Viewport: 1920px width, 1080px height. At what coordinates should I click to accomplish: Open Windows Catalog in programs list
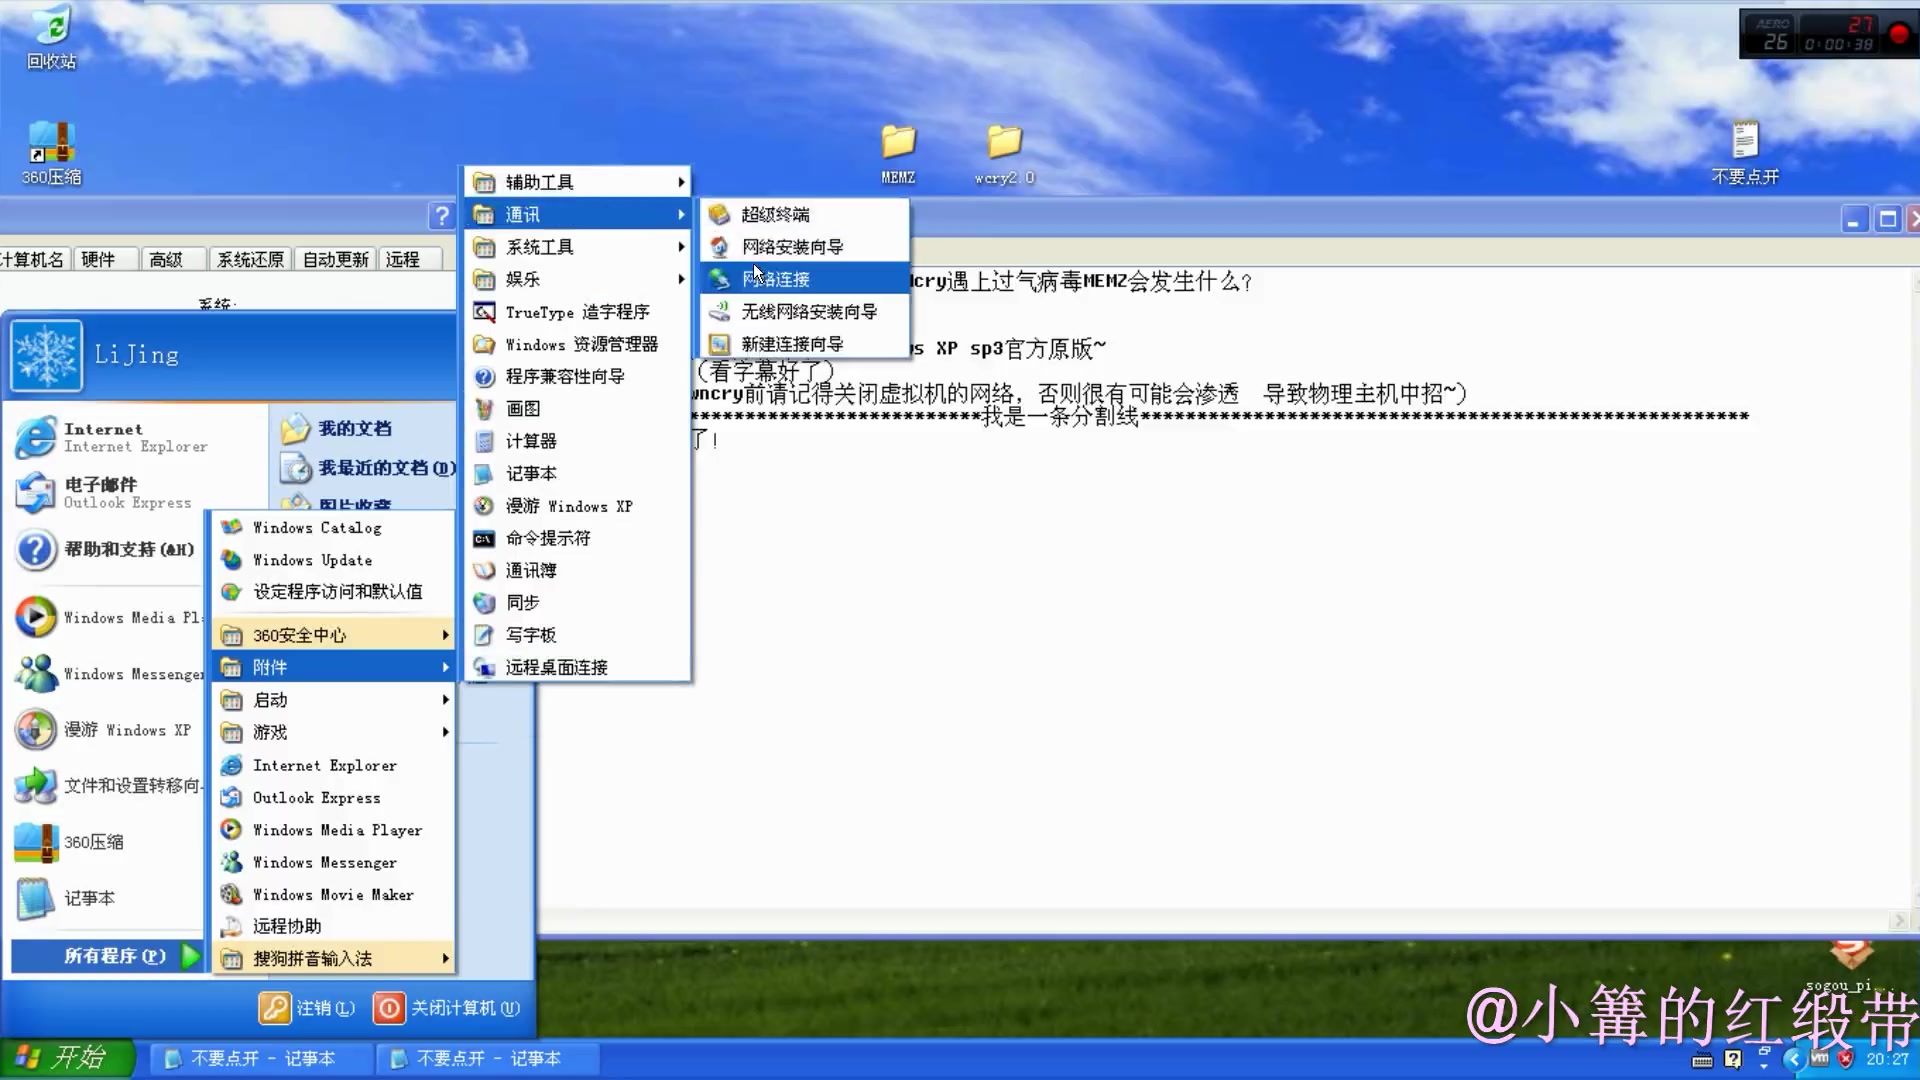[x=334, y=527]
